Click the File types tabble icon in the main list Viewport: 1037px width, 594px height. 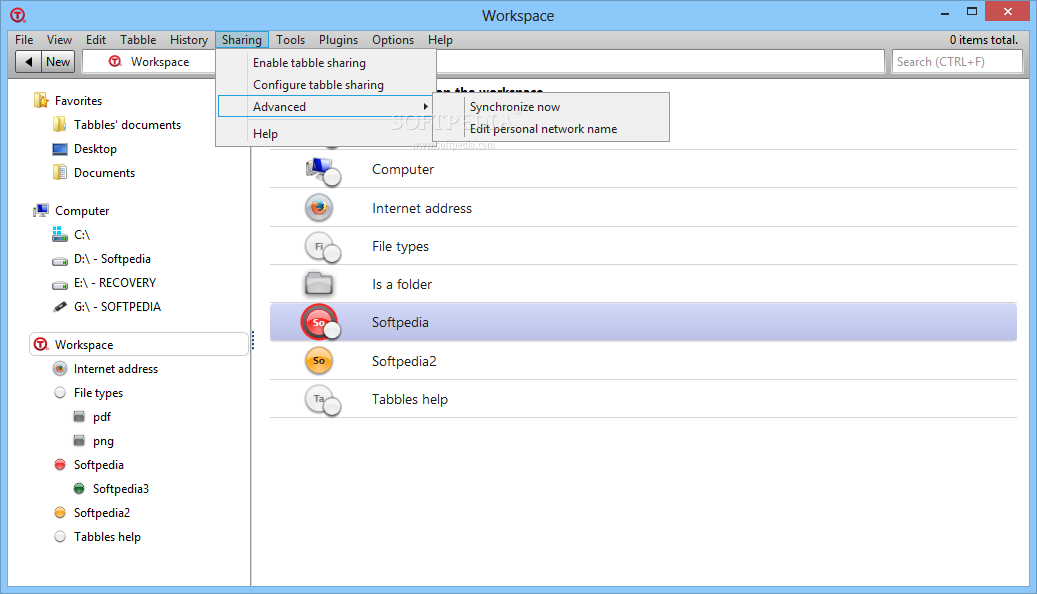pyautogui.click(x=322, y=247)
